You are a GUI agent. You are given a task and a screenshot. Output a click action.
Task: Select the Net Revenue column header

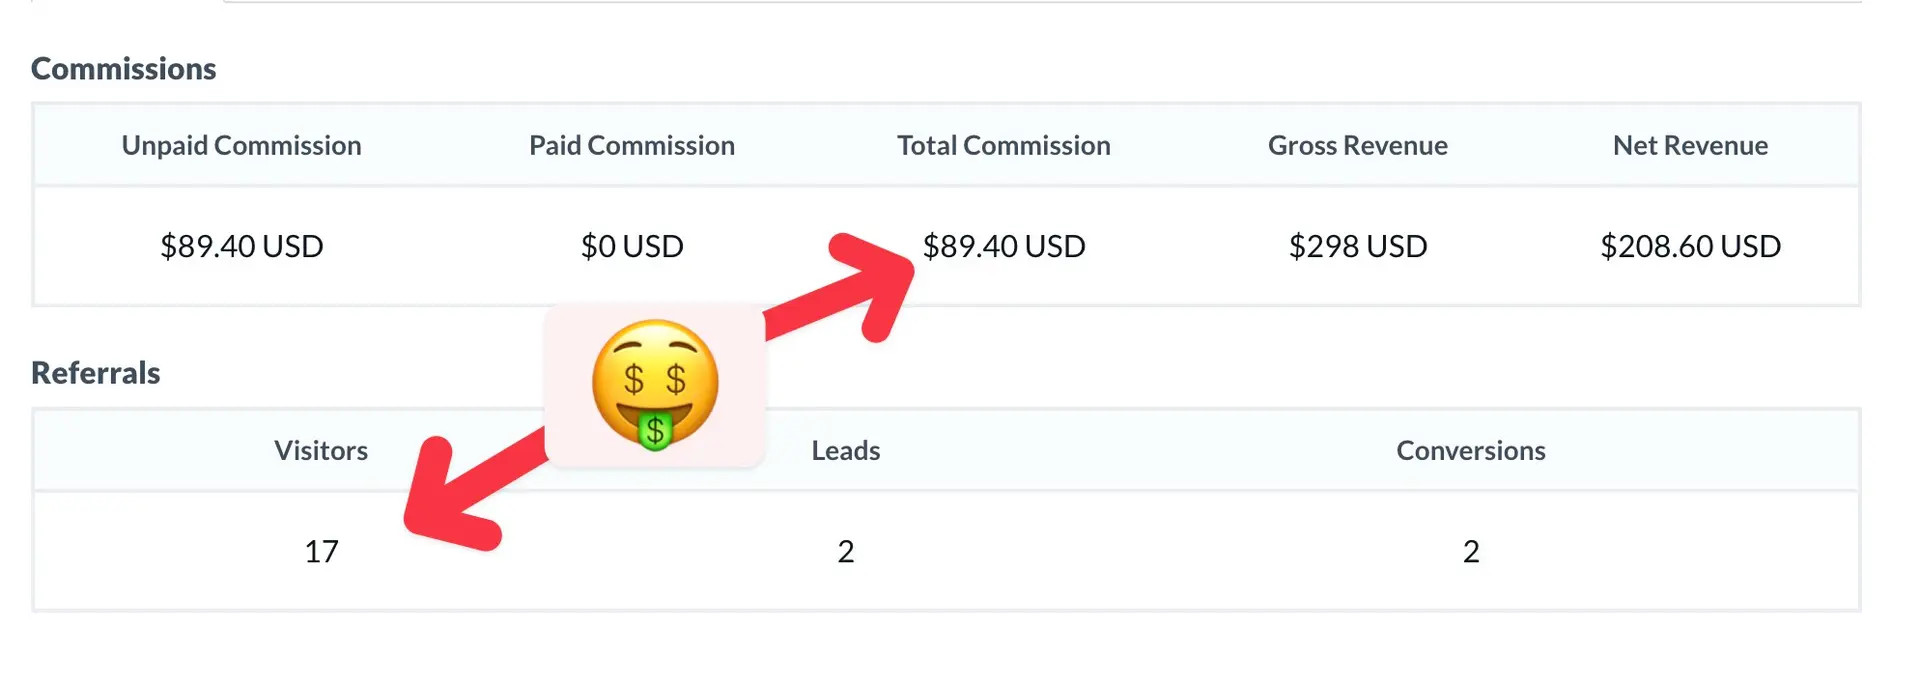pyautogui.click(x=1690, y=146)
